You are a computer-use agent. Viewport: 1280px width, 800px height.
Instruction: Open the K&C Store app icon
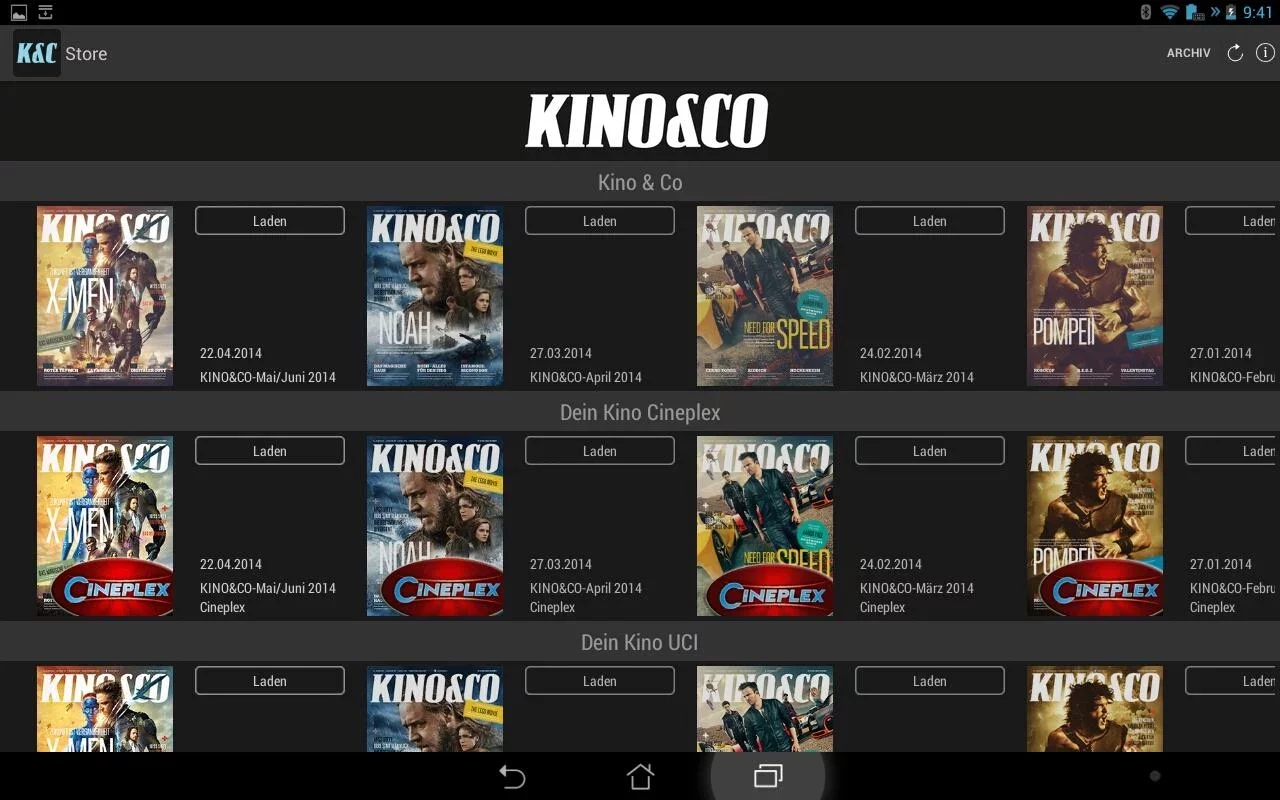coord(37,53)
